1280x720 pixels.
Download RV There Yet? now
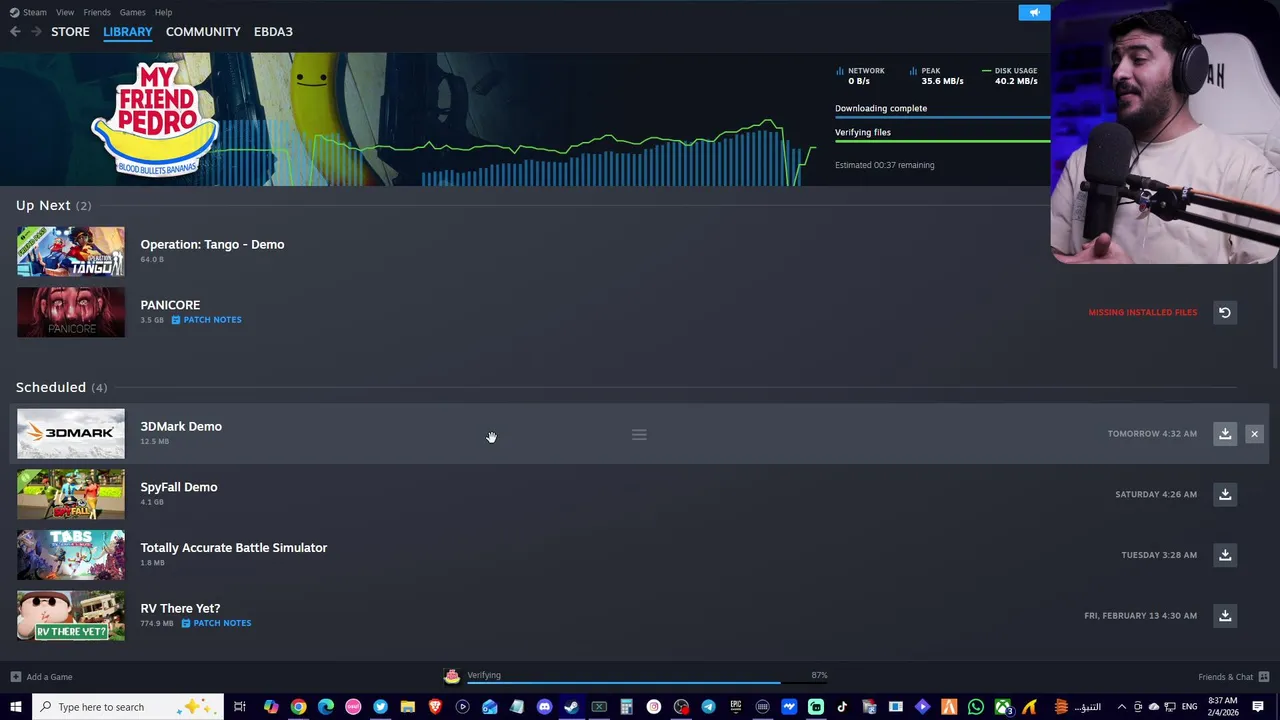click(x=1225, y=616)
